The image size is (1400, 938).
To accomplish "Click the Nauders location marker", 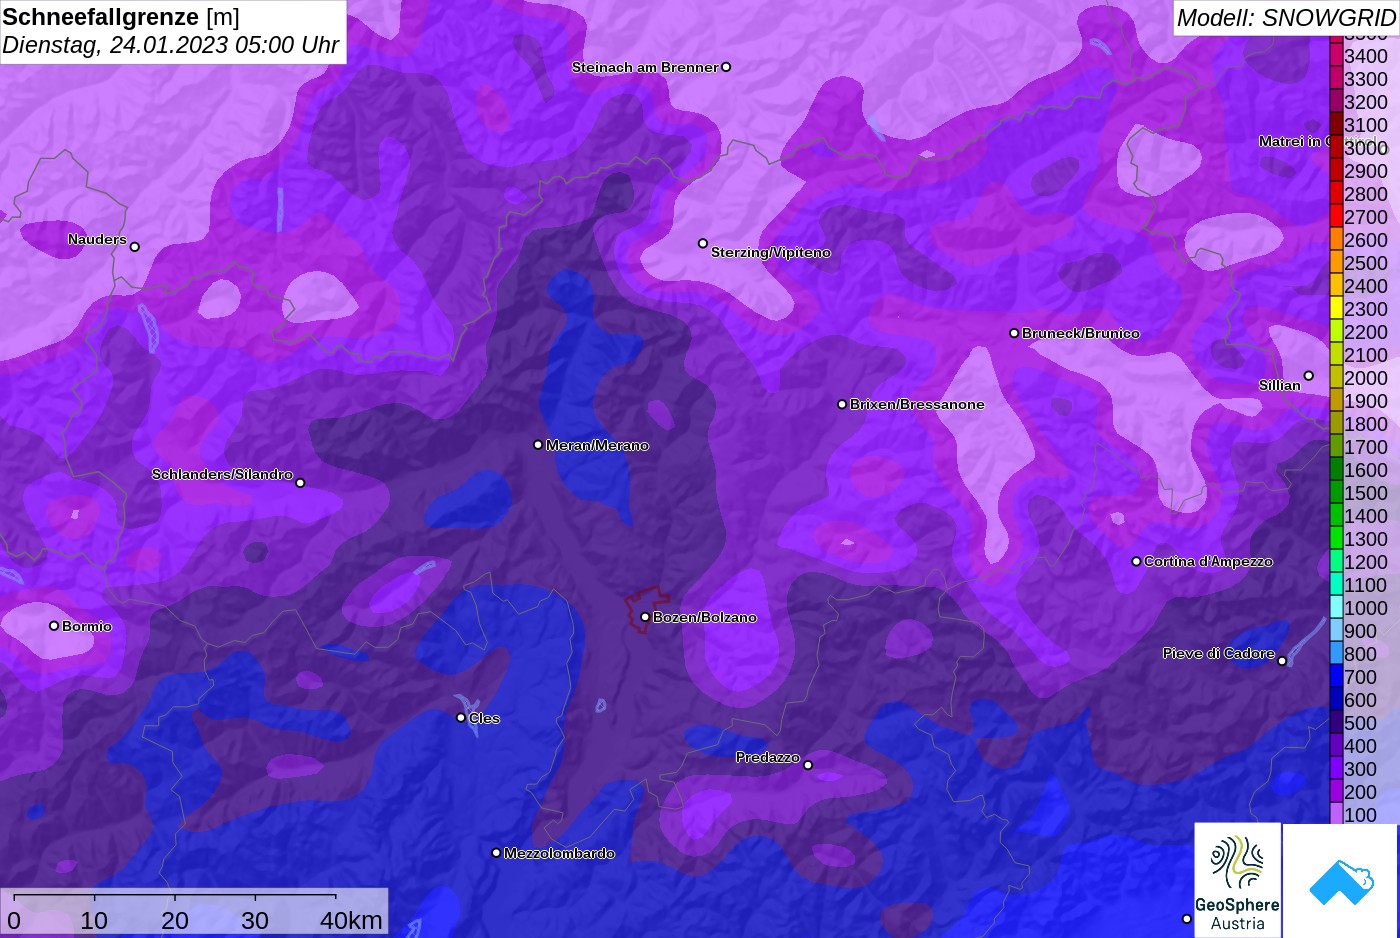I will pos(135,246).
